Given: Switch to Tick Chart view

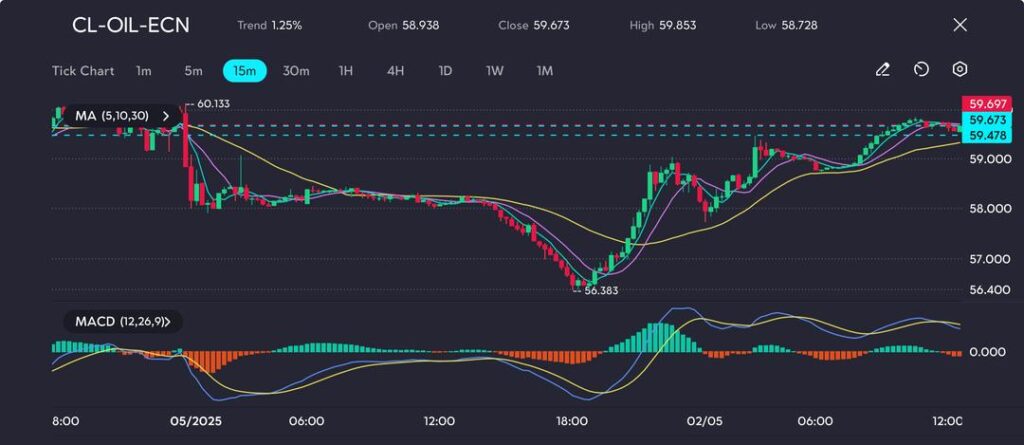Looking at the screenshot, I should [82, 71].
